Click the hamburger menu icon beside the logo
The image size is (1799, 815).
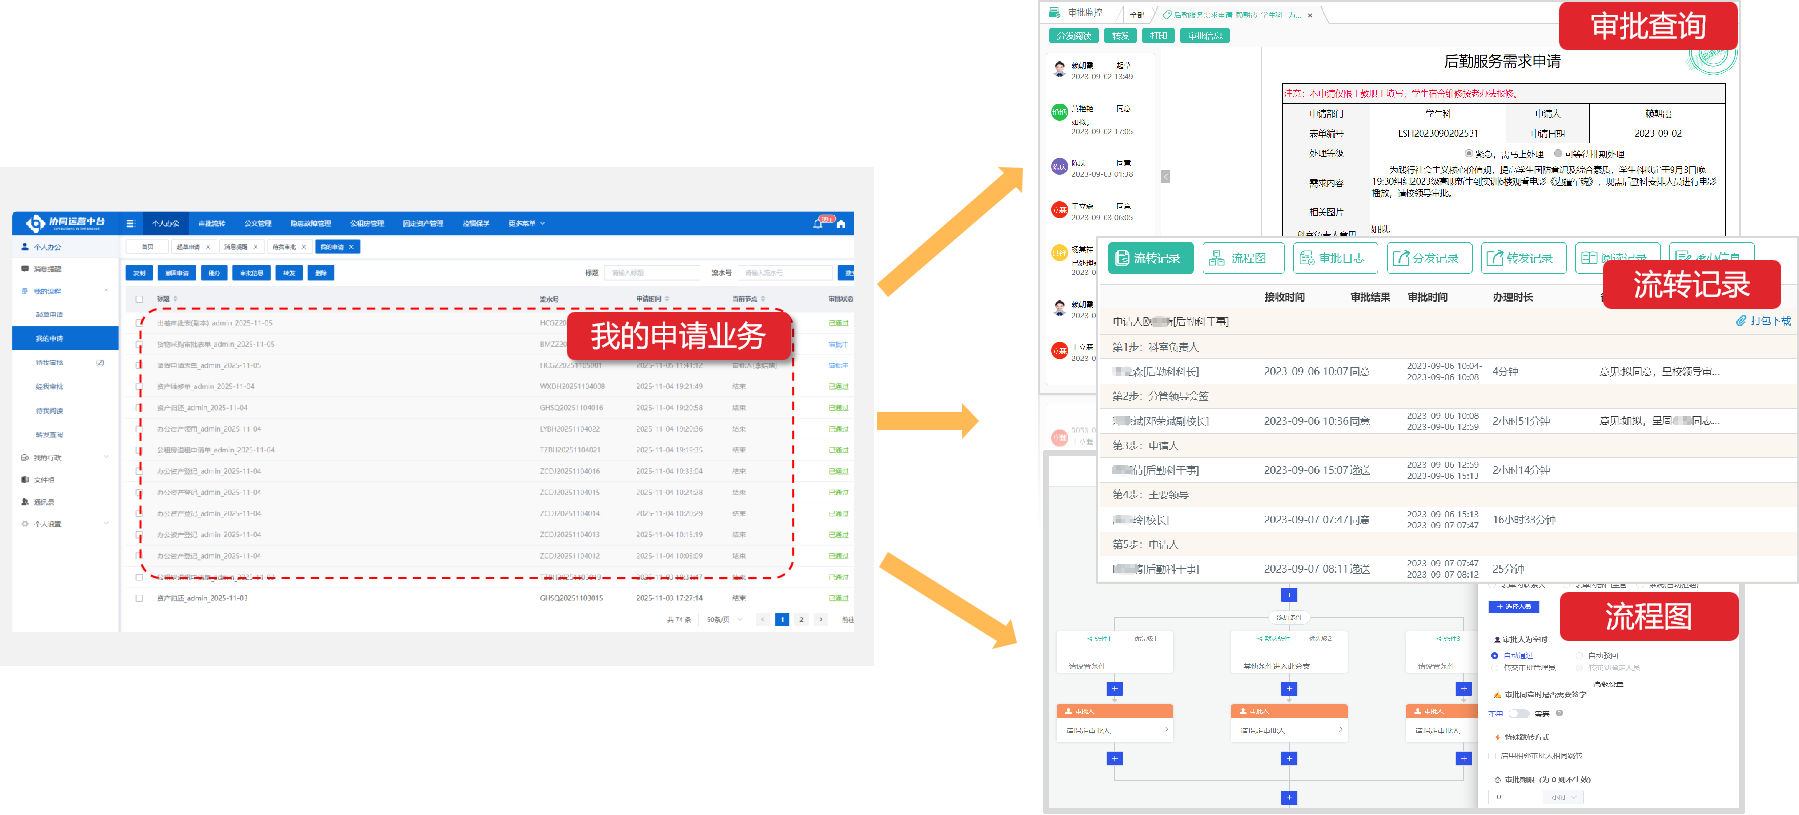pos(130,223)
